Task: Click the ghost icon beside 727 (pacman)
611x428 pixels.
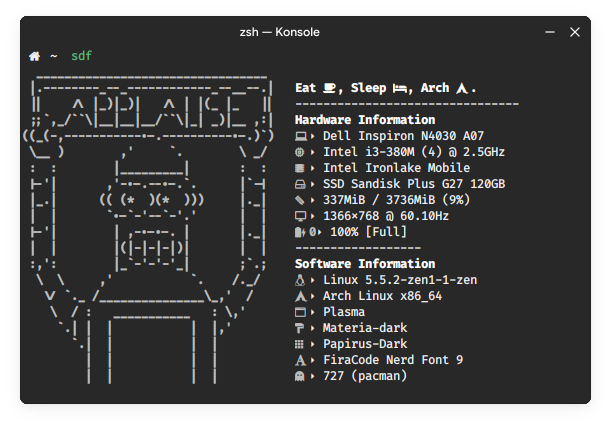Action: [299, 376]
